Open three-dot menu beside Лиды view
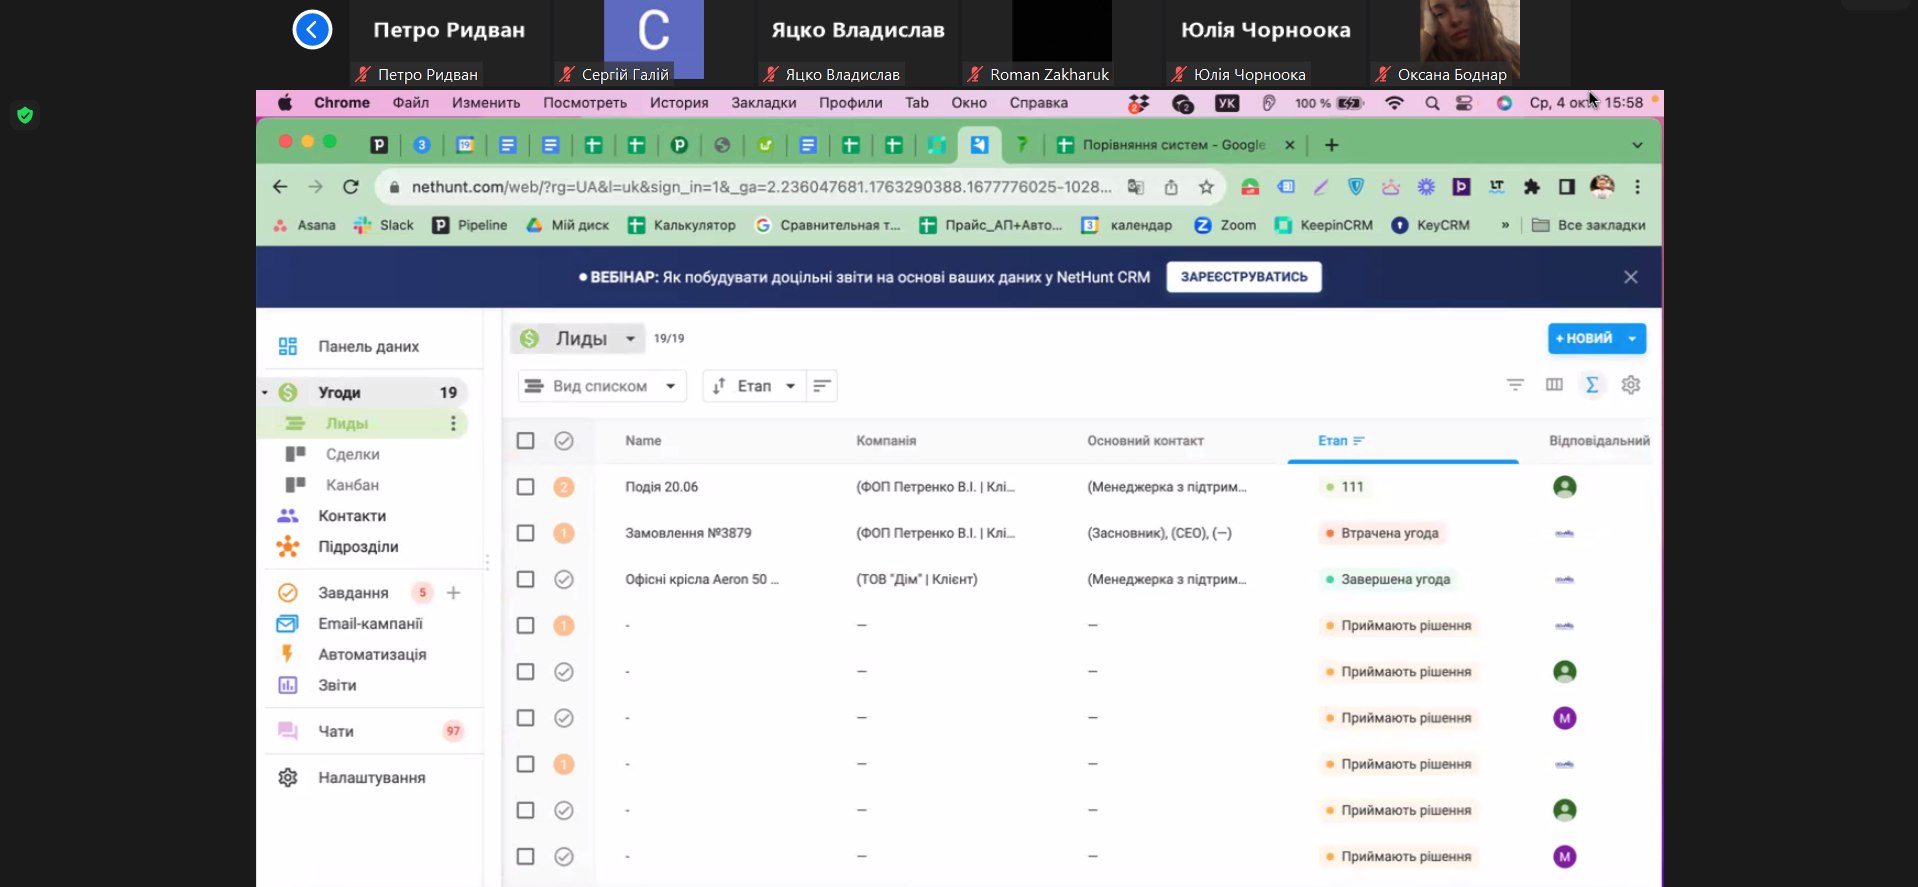 pos(453,424)
